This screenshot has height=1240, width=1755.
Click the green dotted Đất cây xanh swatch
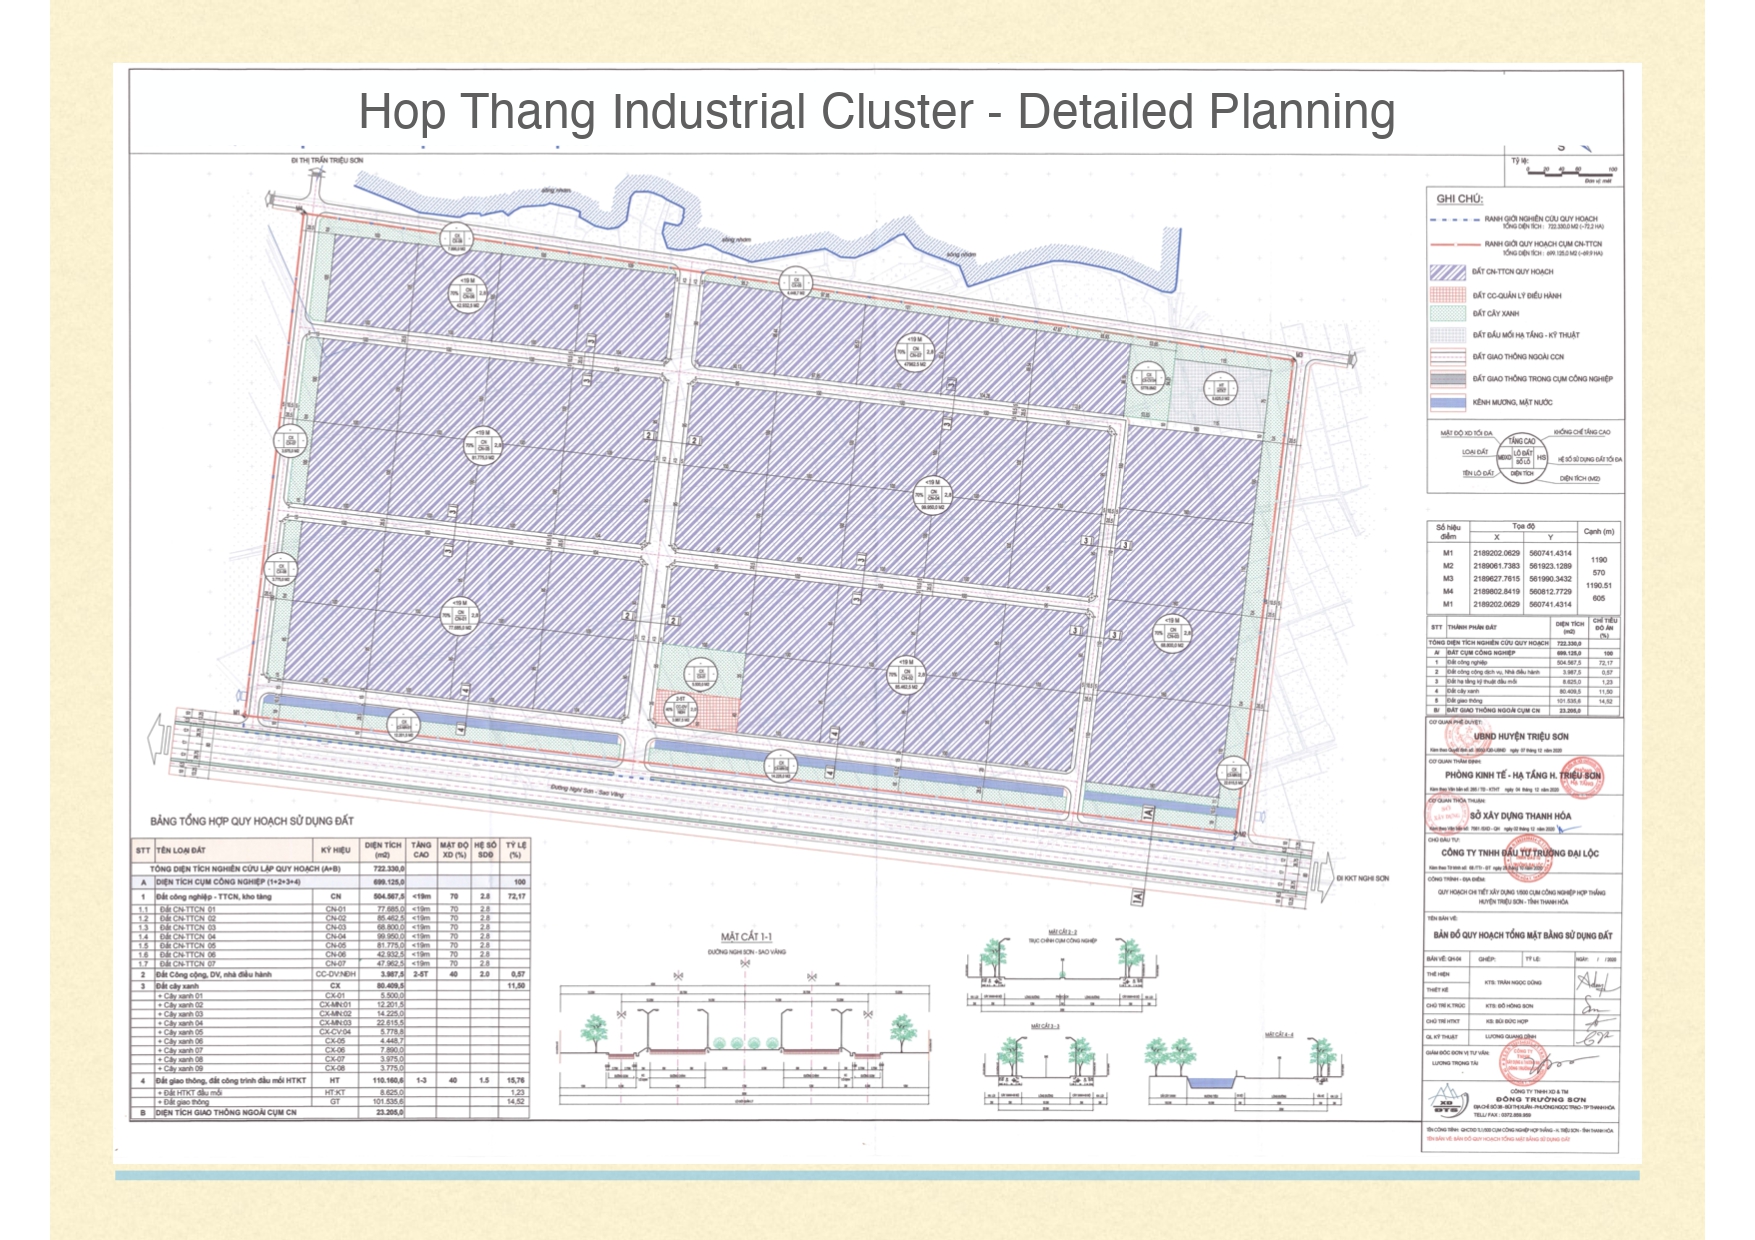point(1447,313)
